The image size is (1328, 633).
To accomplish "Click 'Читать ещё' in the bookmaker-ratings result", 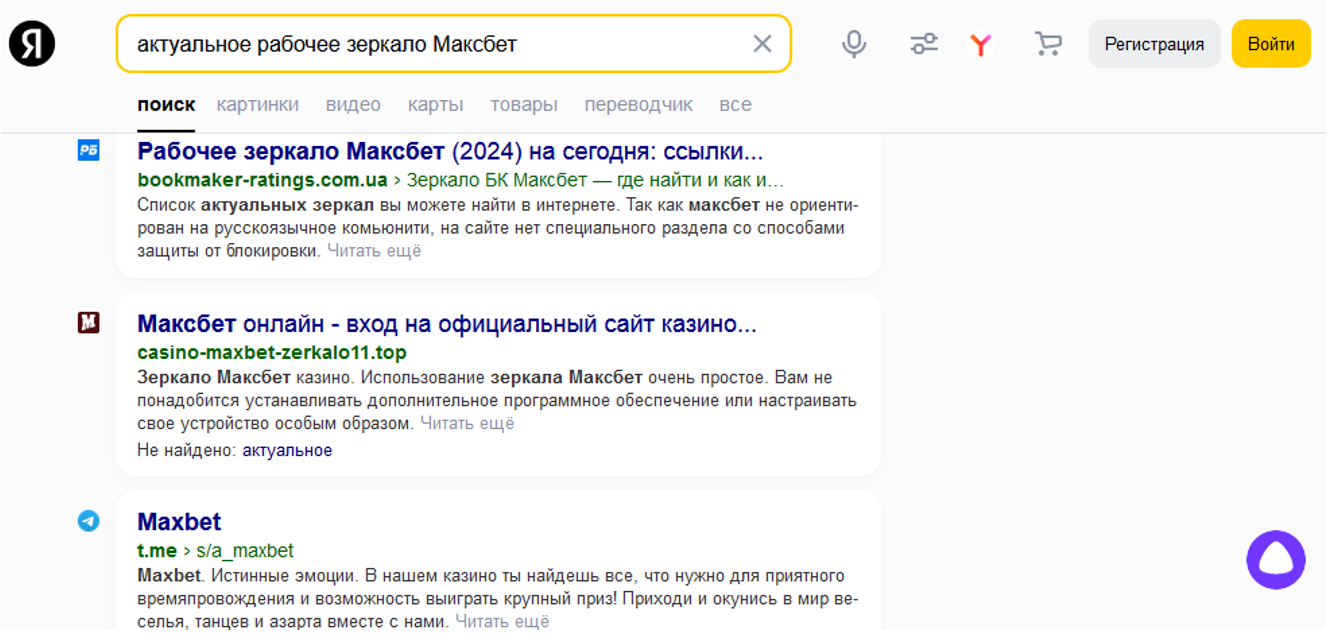I will [374, 251].
